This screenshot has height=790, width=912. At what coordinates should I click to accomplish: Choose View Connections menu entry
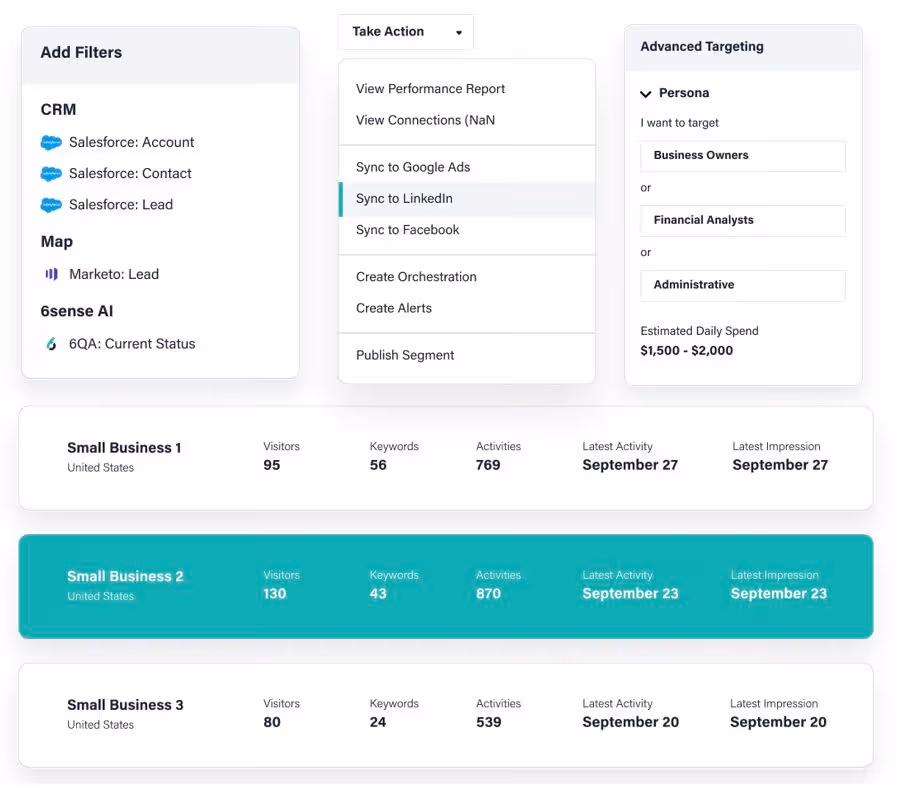tap(425, 120)
